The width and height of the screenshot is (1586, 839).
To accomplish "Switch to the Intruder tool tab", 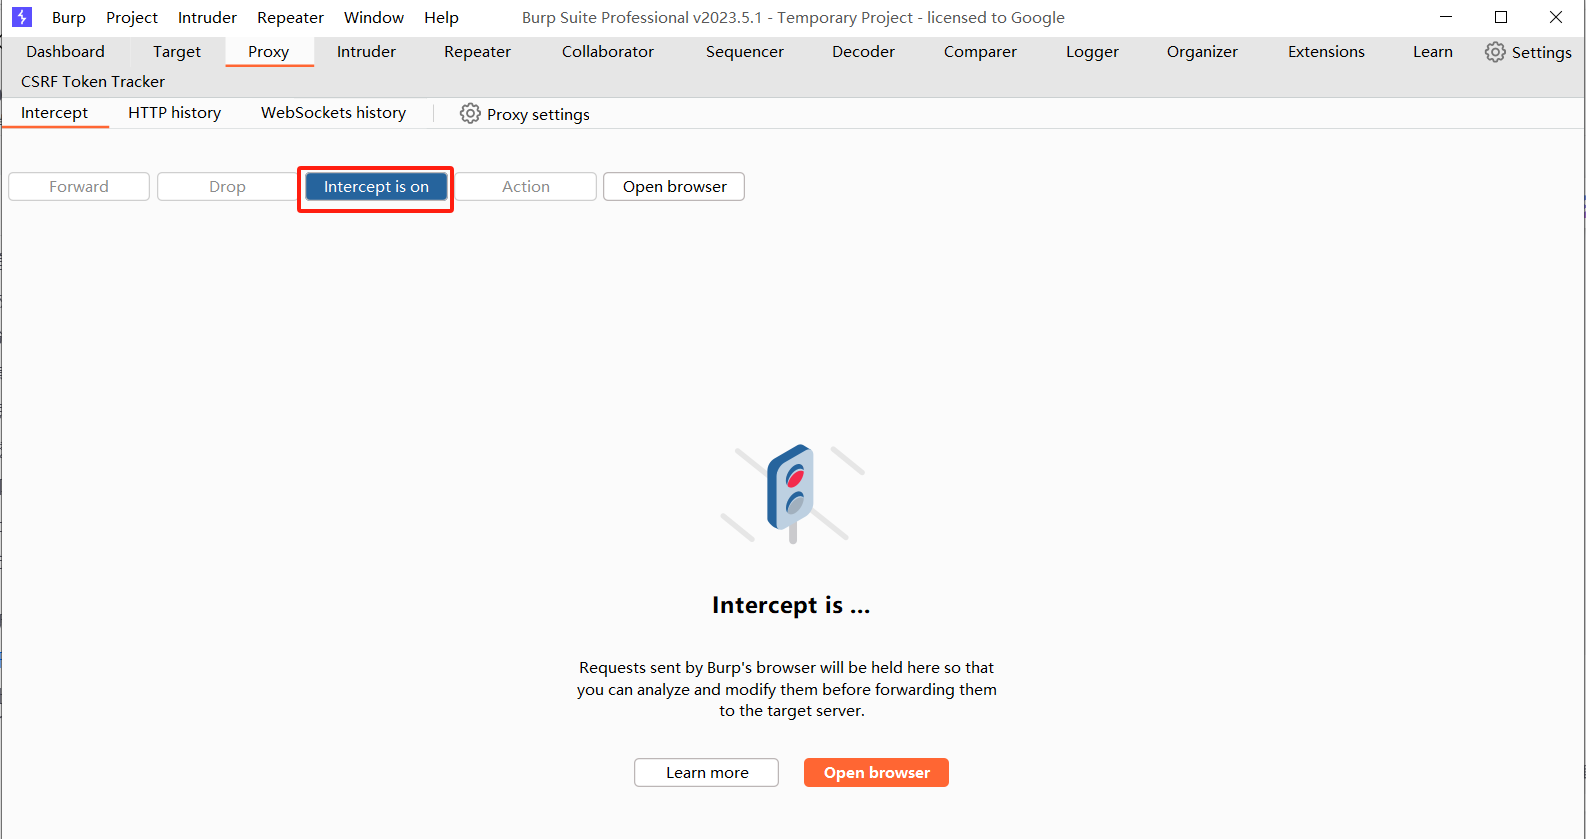I will pos(366,52).
